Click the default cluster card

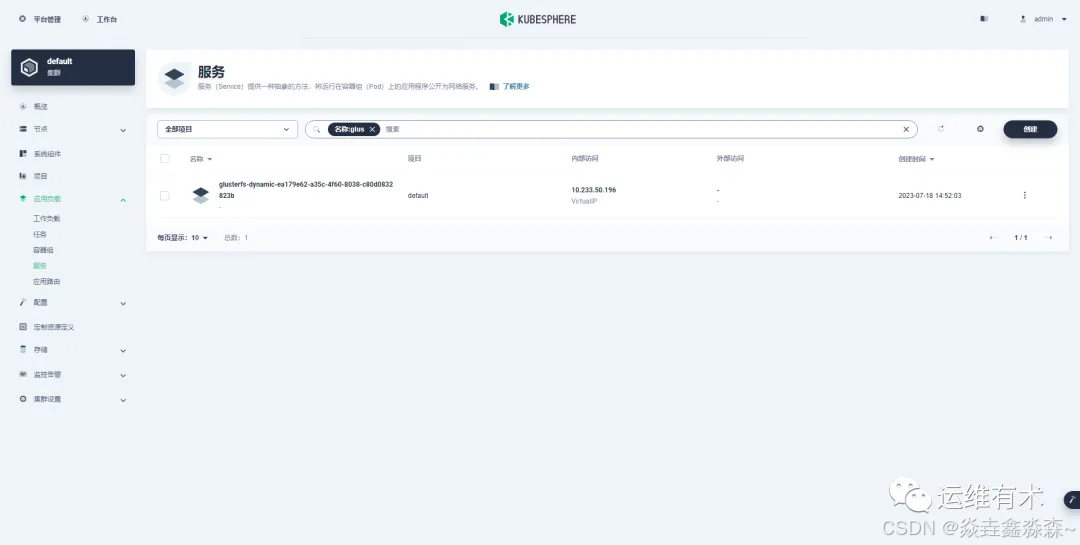(x=73, y=67)
